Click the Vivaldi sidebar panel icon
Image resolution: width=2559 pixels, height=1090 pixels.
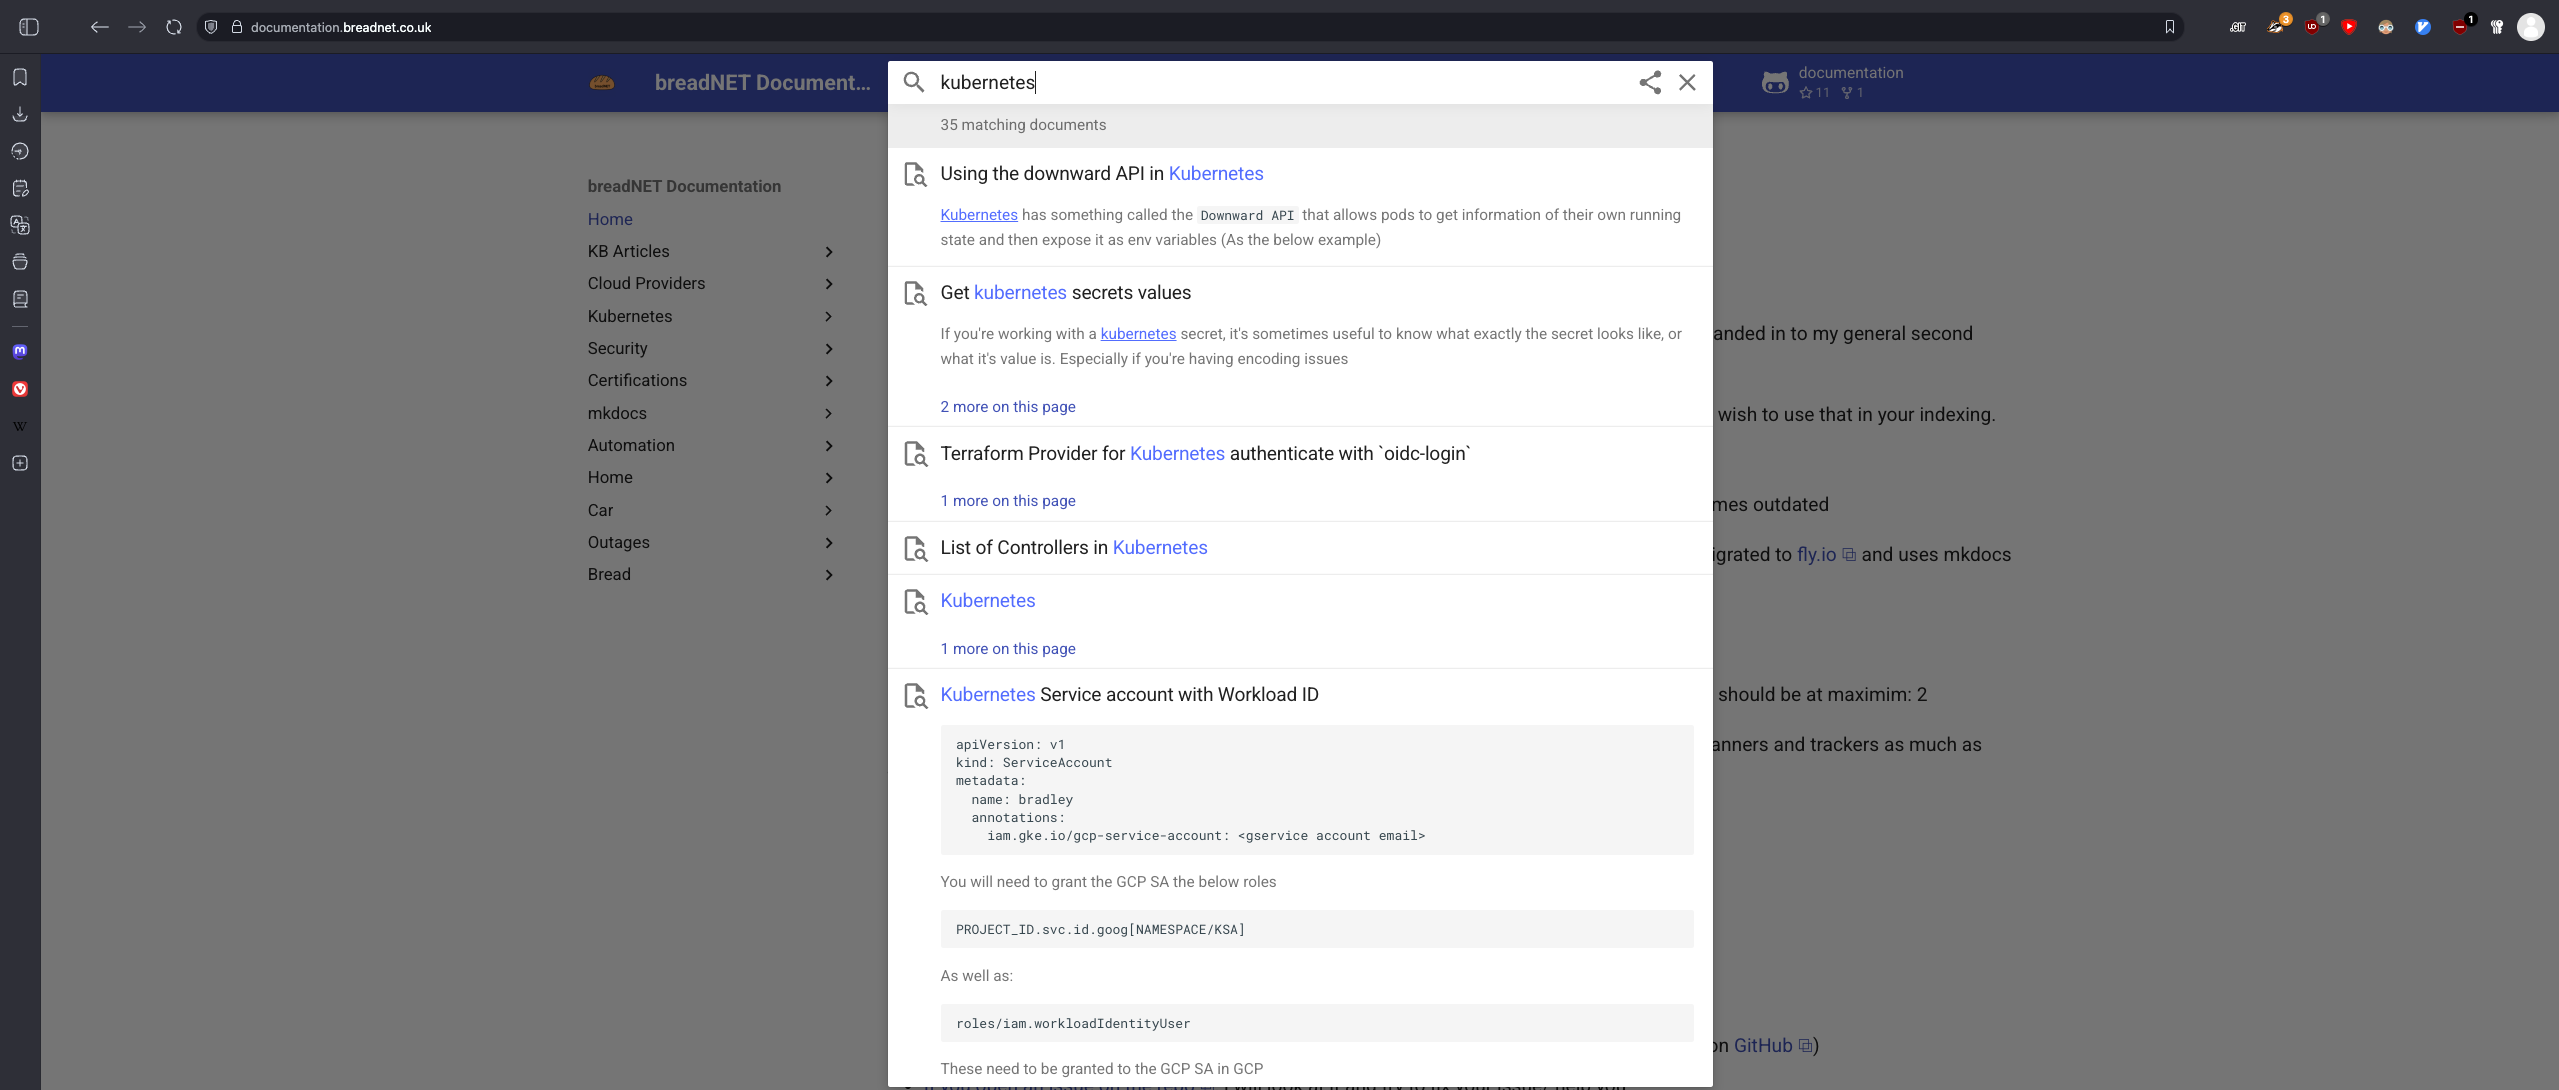tap(20, 389)
